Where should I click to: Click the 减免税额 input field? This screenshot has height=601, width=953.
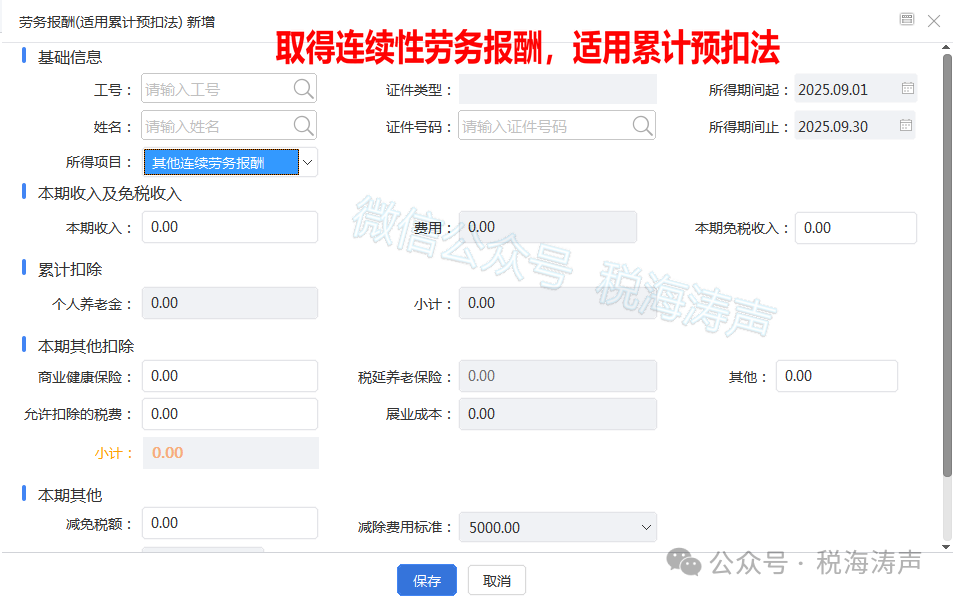click(230, 523)
